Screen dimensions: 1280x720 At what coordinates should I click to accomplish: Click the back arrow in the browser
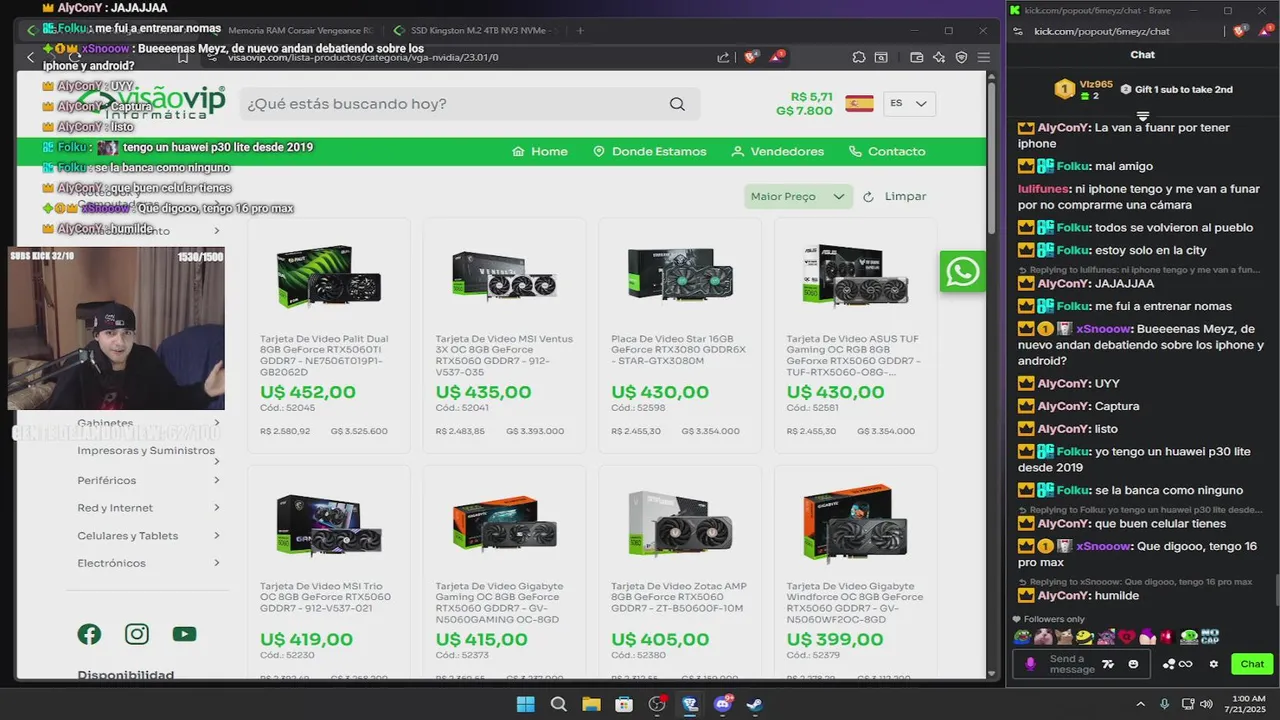coord(30,57)
